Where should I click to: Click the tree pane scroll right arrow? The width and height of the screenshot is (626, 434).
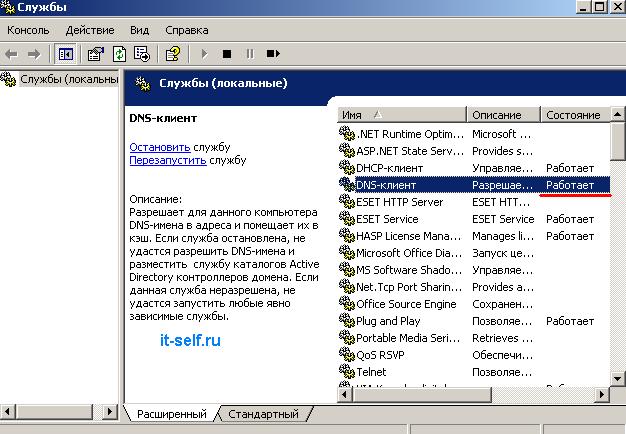pyautogui.click(x=109, y=411)
